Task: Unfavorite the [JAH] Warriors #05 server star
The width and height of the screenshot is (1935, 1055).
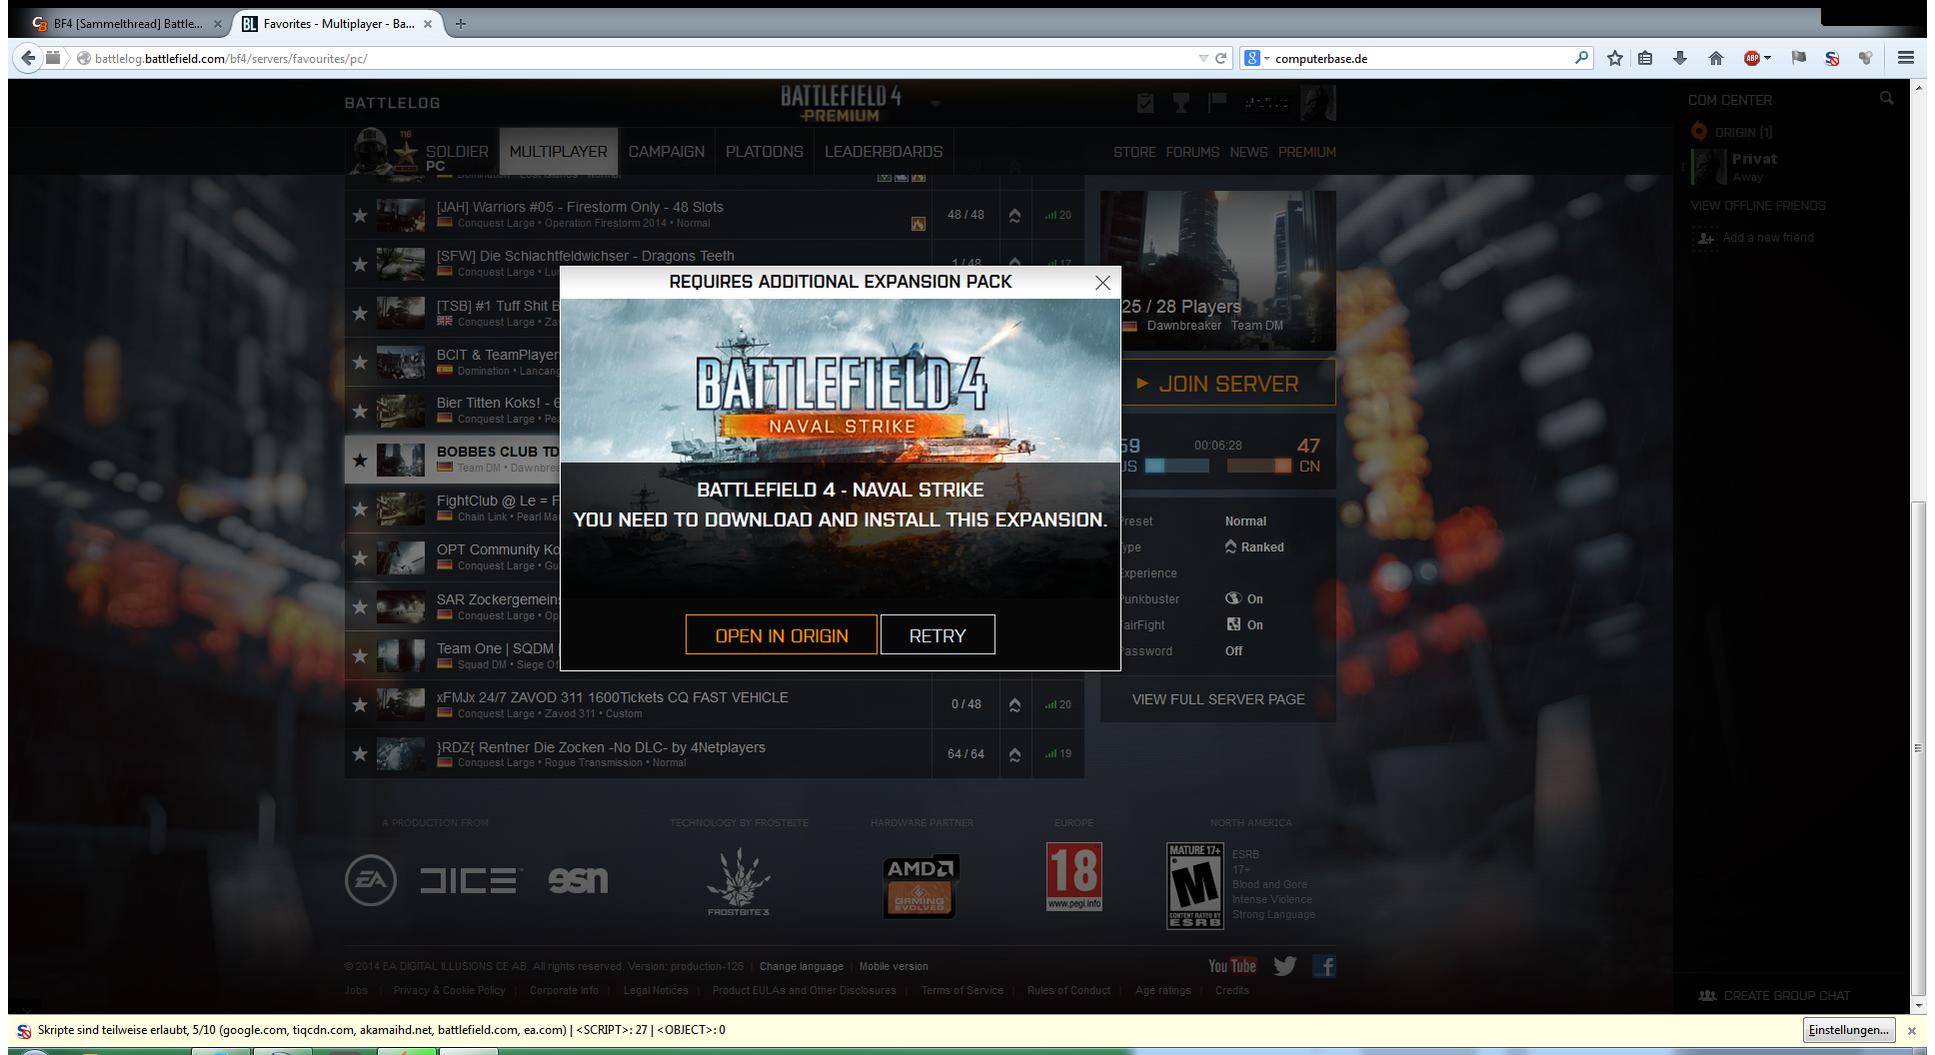Action: point(360,215)
